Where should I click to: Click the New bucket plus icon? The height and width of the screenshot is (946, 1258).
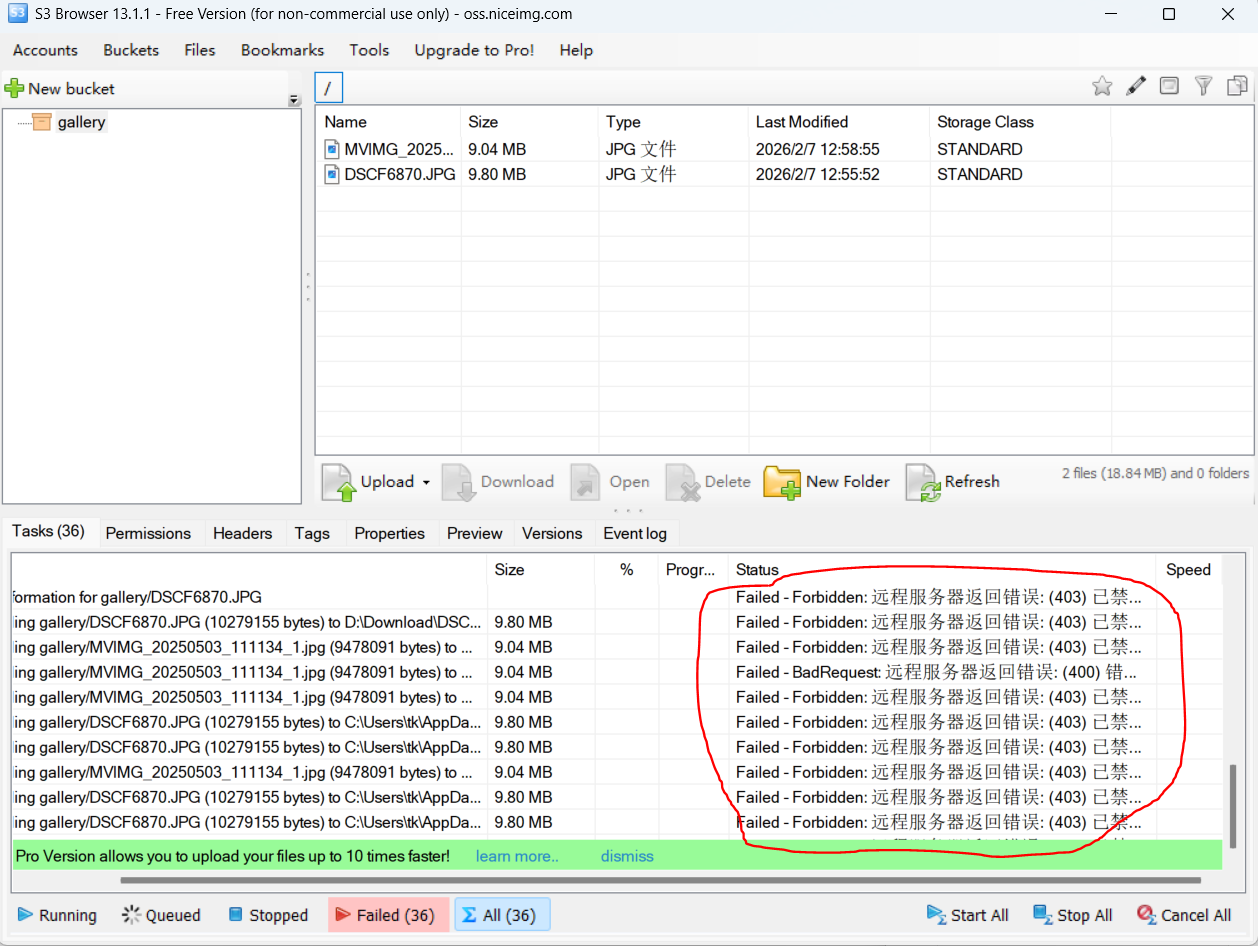15,89
